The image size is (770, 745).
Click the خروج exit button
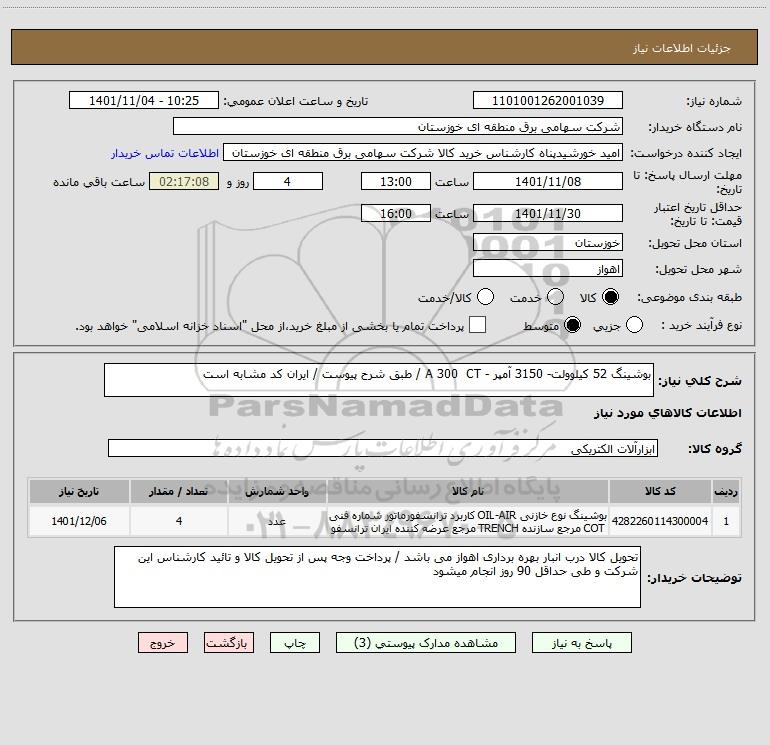tap(163, 644)
